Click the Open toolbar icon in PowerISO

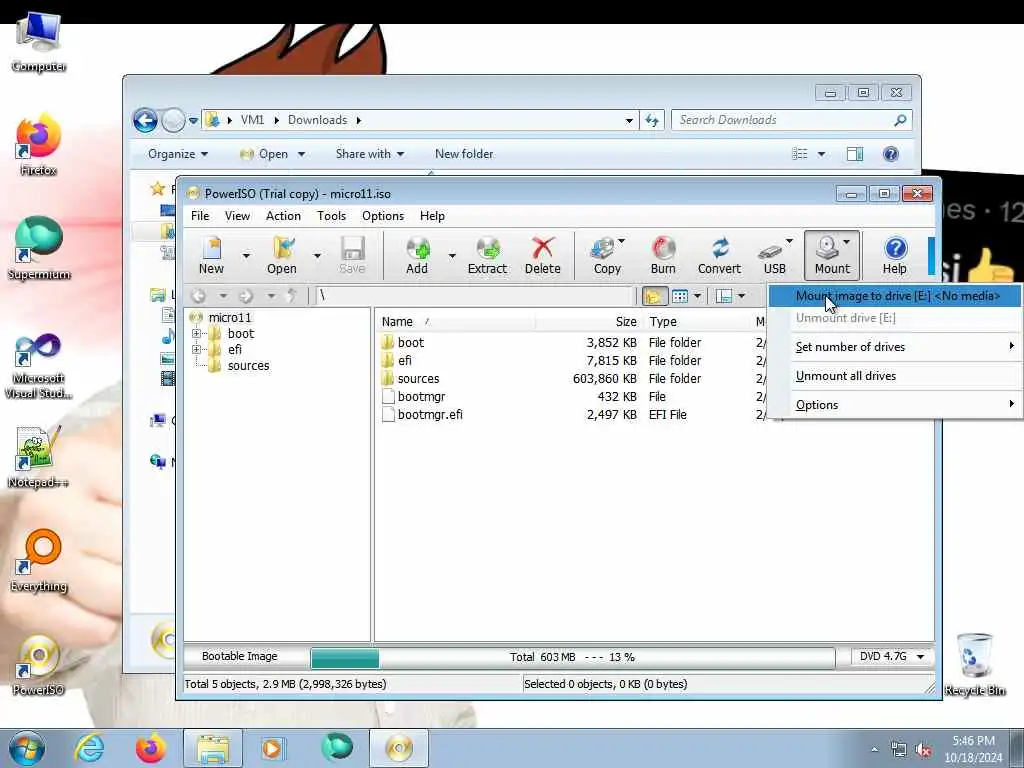(281, 255)
